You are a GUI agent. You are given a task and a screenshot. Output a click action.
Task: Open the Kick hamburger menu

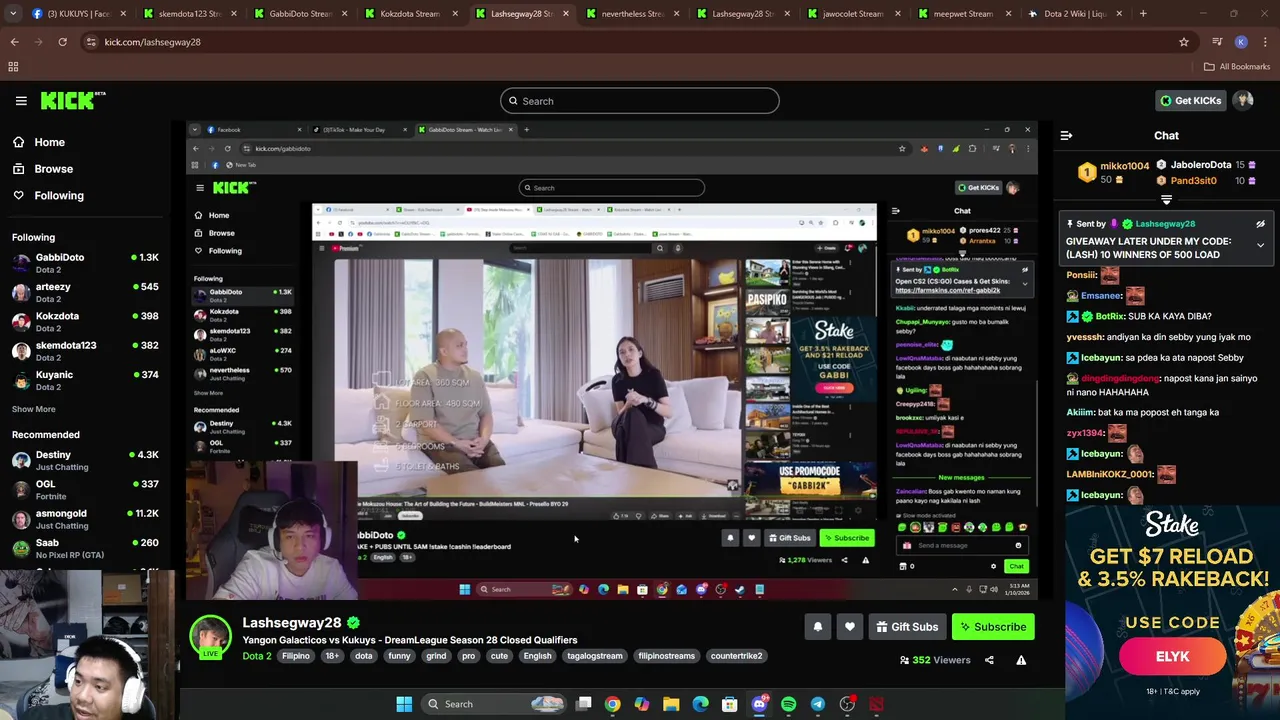pyautogui.click(x=21, y=101)
